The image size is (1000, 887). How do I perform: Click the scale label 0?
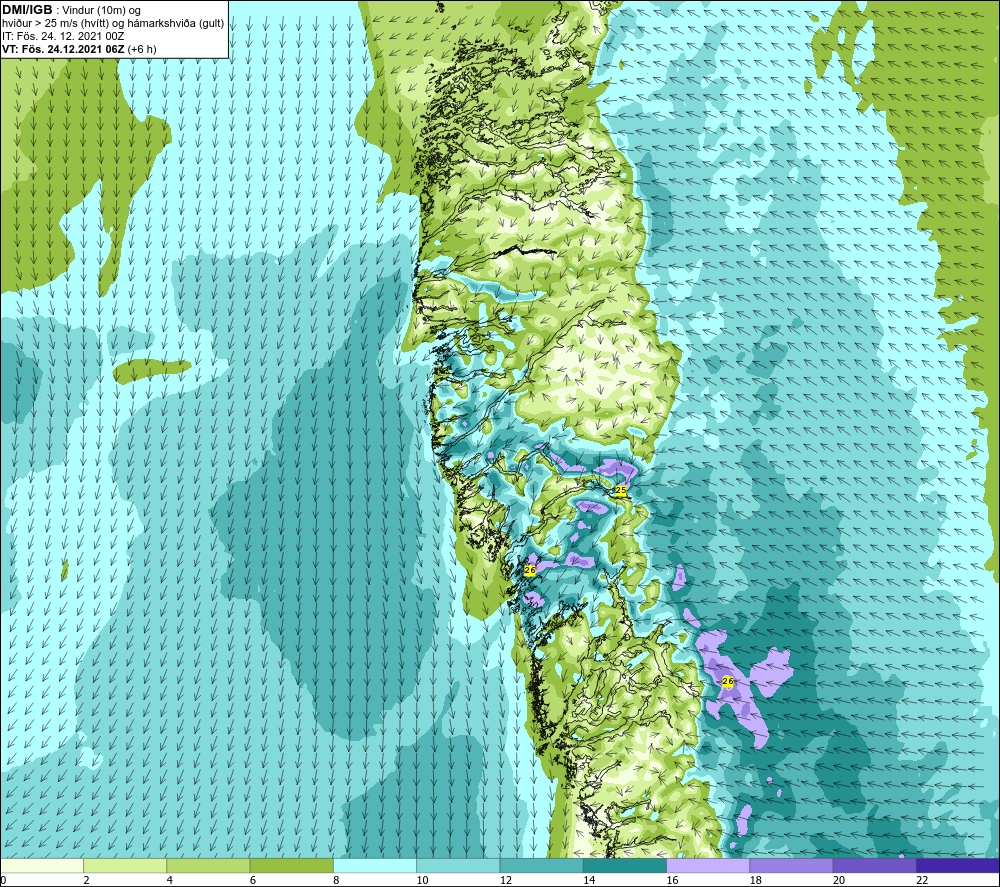[3, 880]
